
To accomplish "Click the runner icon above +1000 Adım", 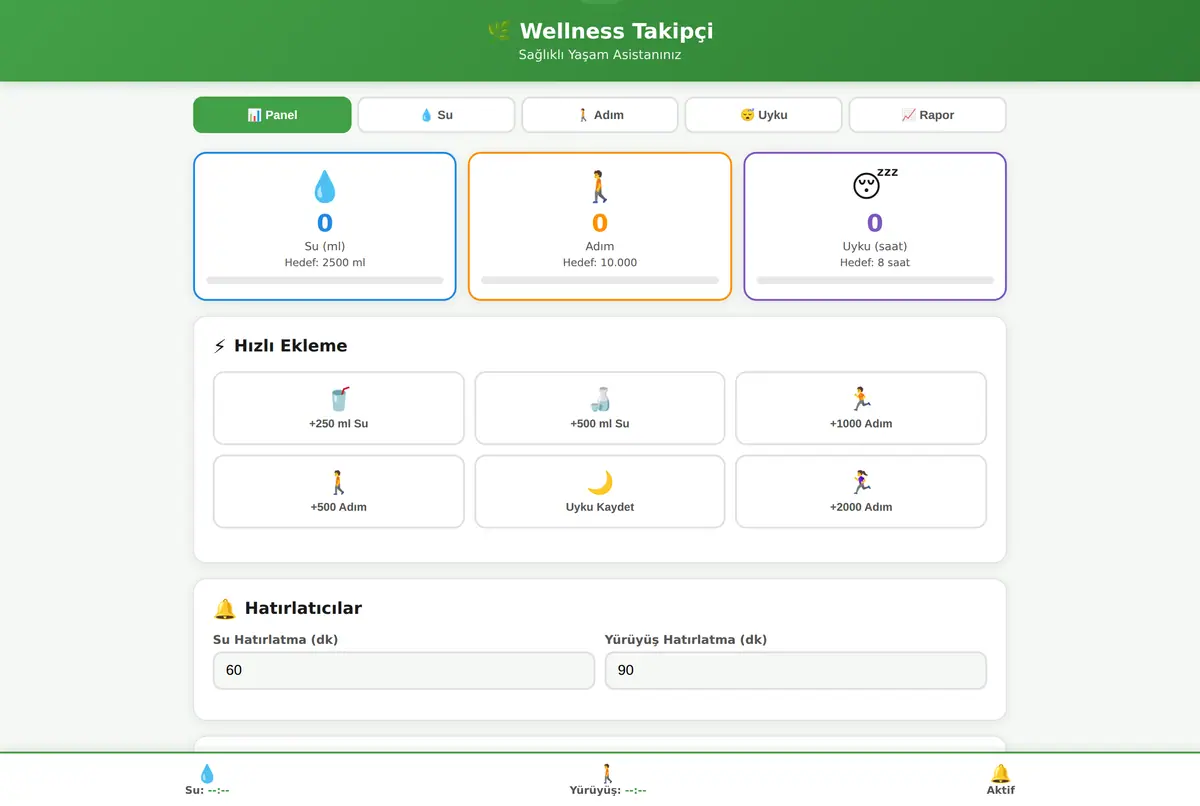I will [x=861, y=399].
